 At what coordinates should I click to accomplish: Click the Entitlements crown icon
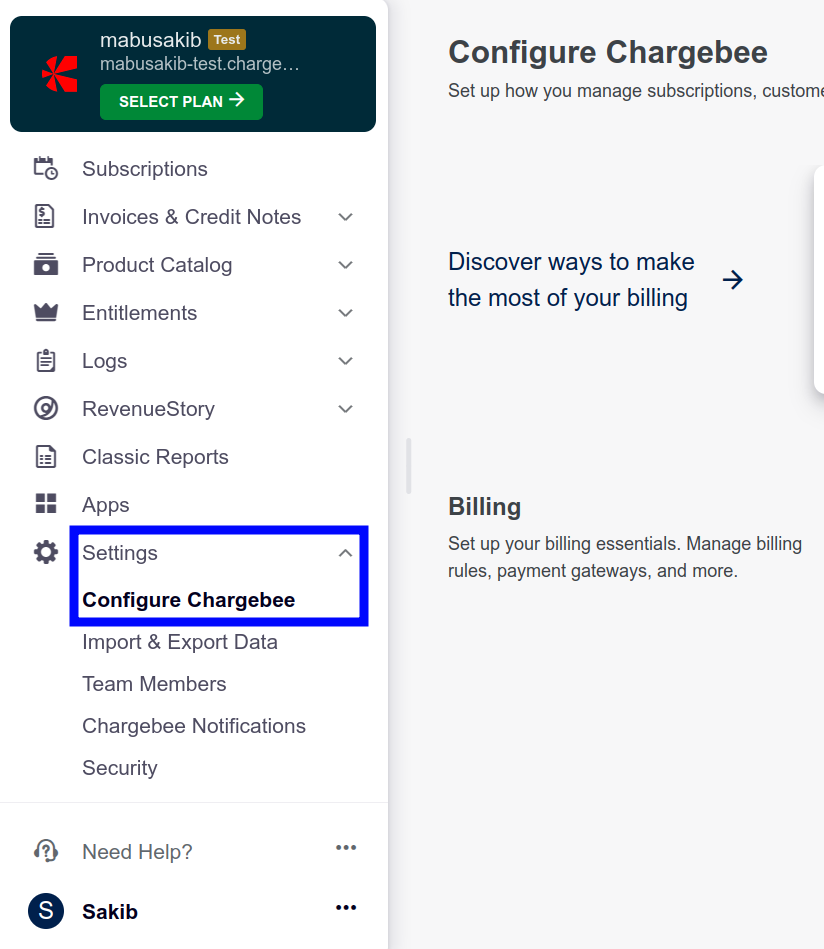46,313
